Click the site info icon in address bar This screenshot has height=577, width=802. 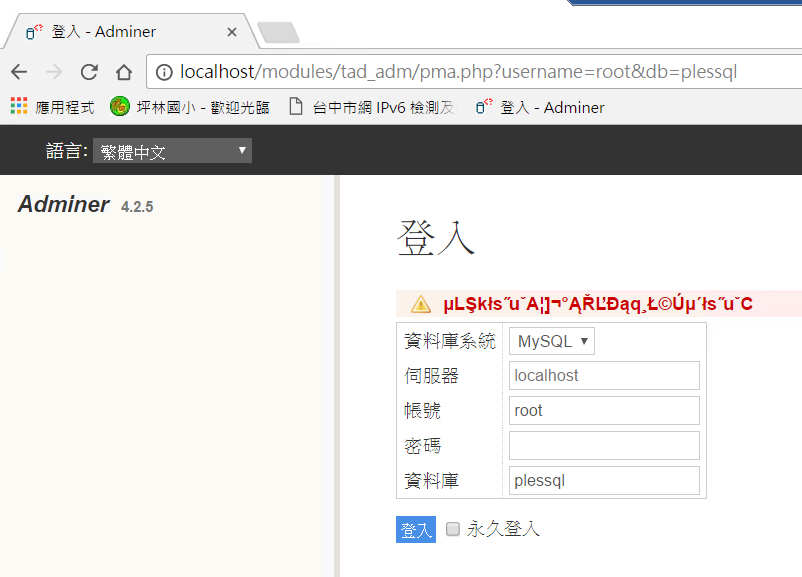(165, 72)
